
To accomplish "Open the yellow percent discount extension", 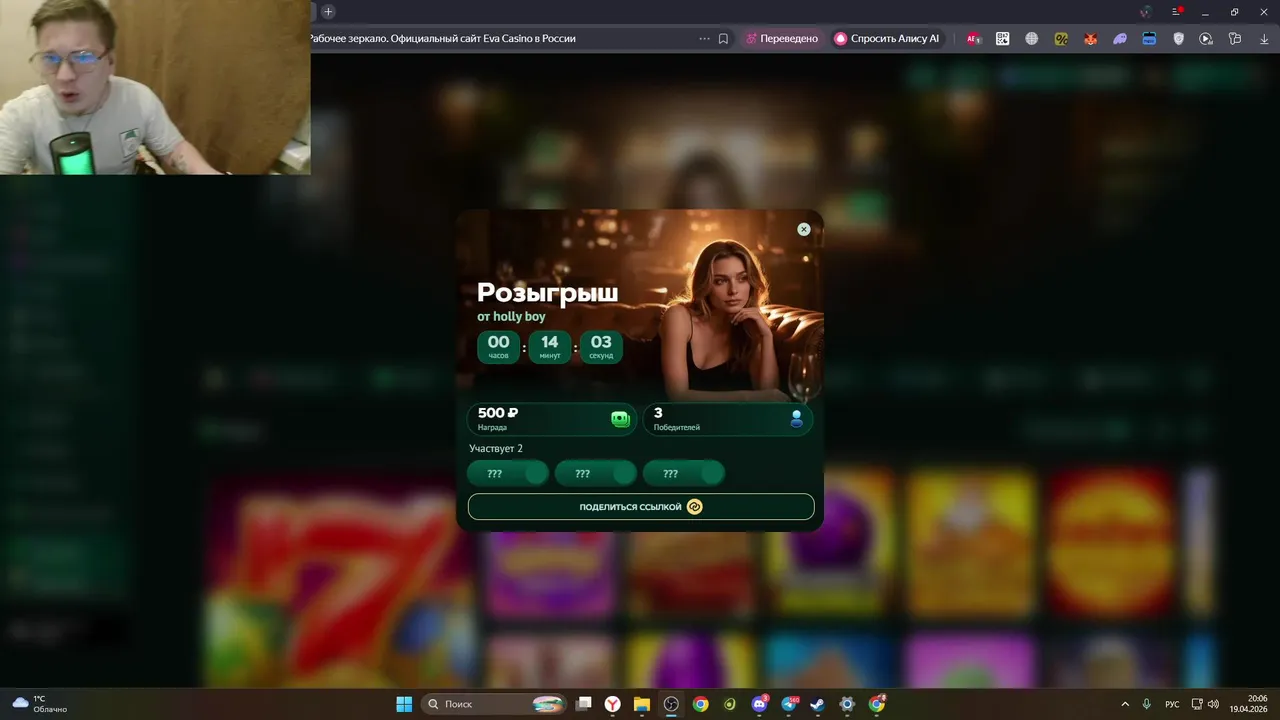I will (1061, 39).
